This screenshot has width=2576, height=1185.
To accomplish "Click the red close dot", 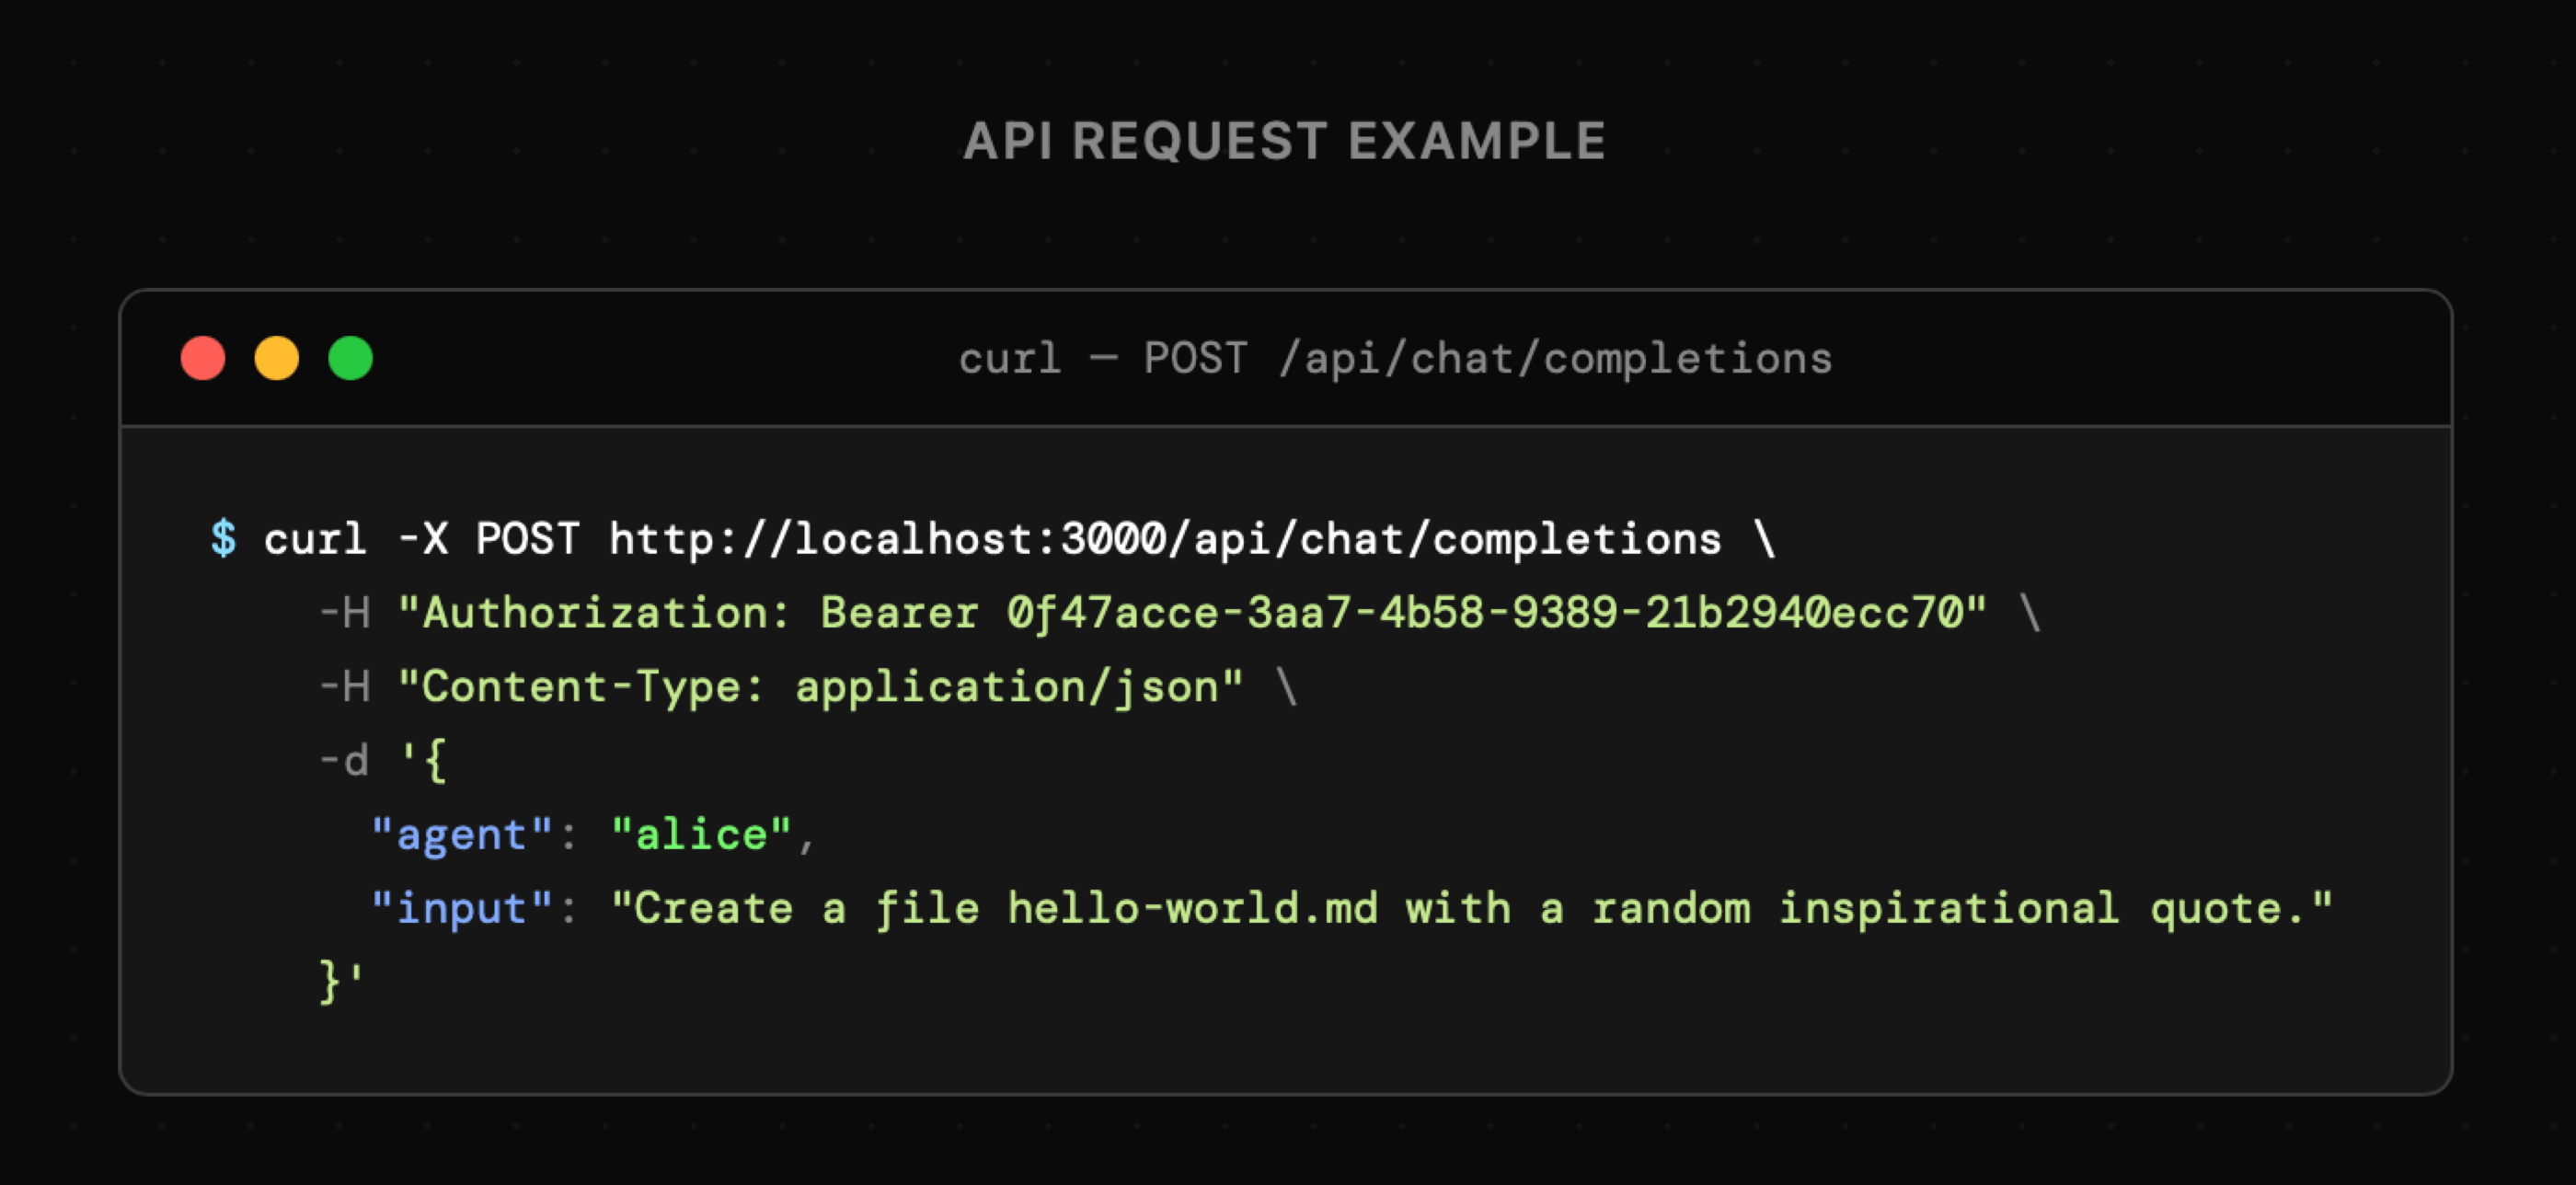I will pos(203,358).
